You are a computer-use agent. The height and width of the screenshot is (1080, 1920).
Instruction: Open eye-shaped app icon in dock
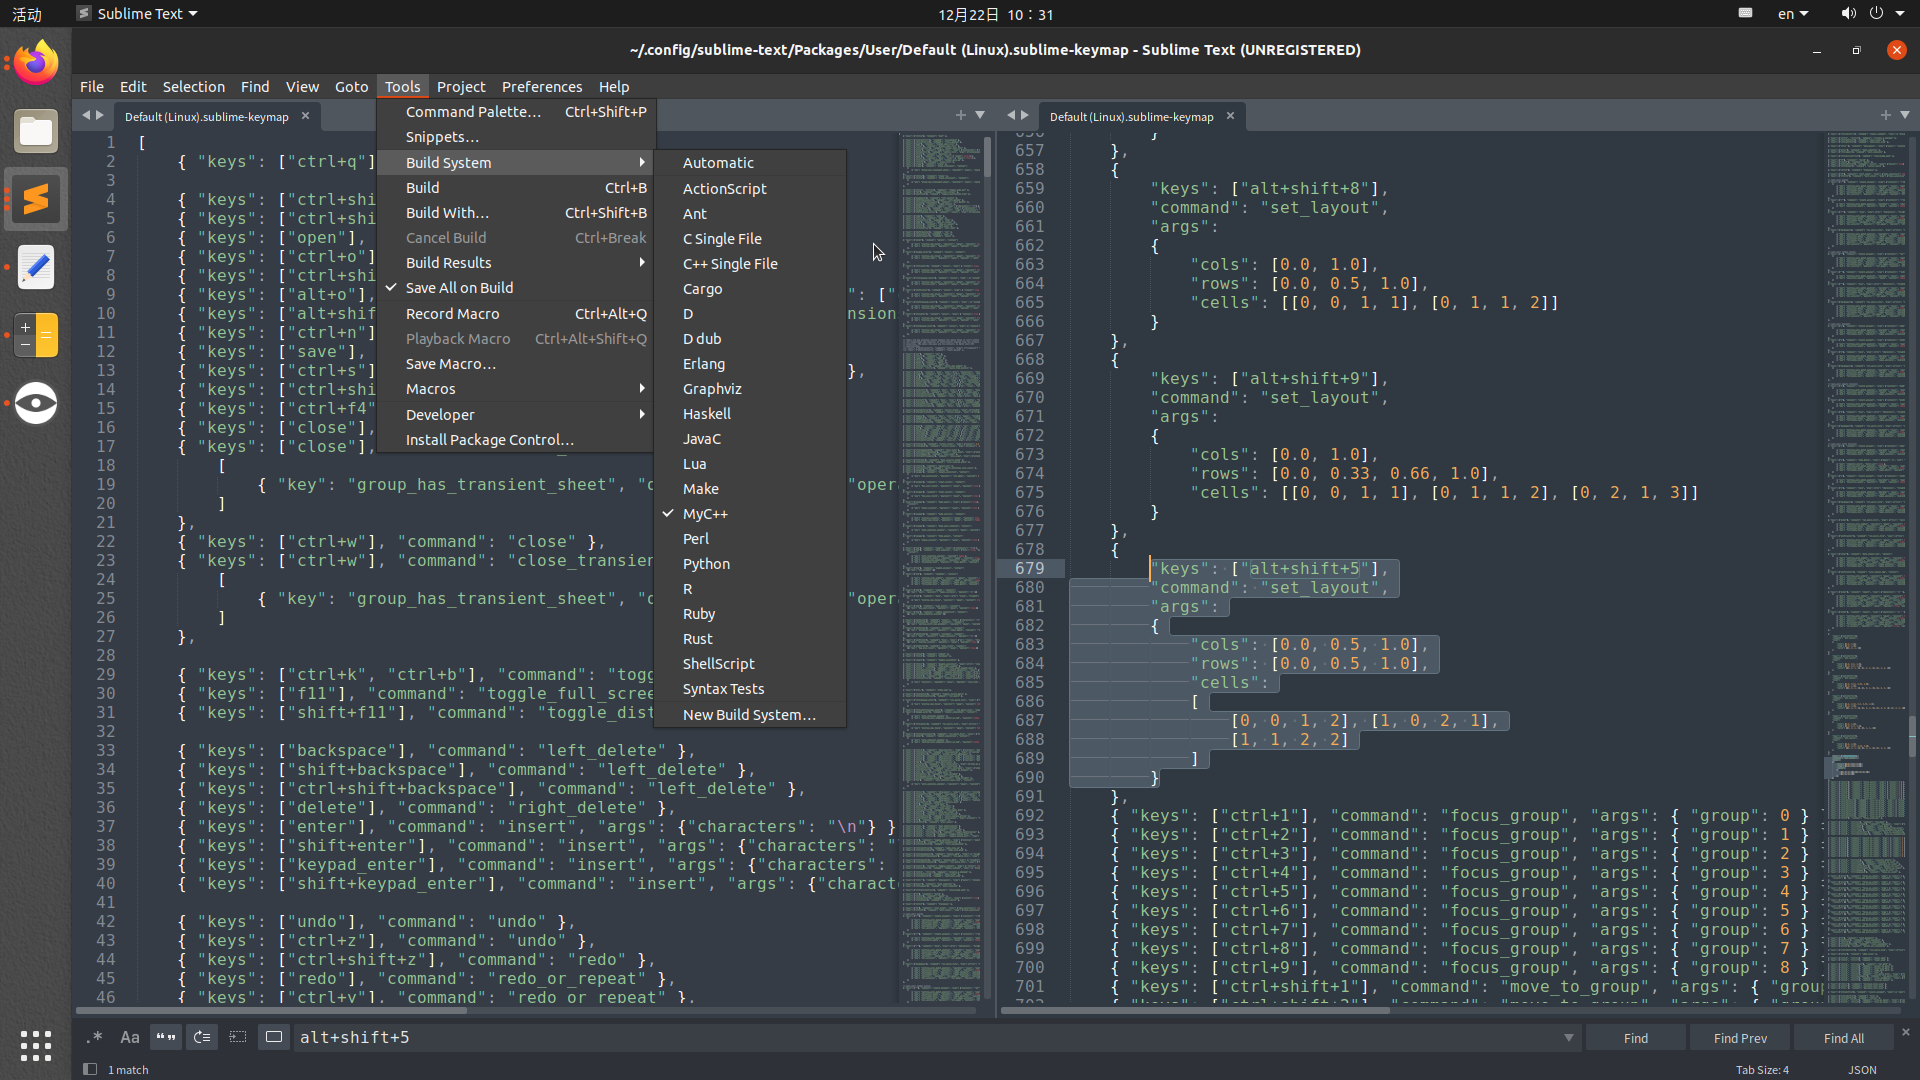[x=36, y=403]
